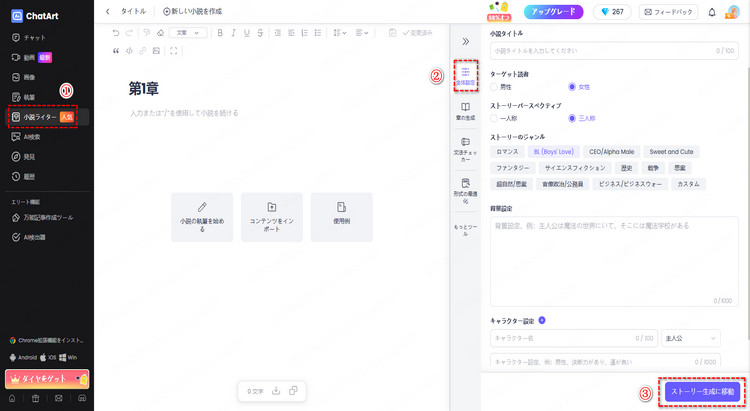The image size is (750, 411).
Task: Create a new novel (新しい小説を作成)
Action: click(192, 11)
